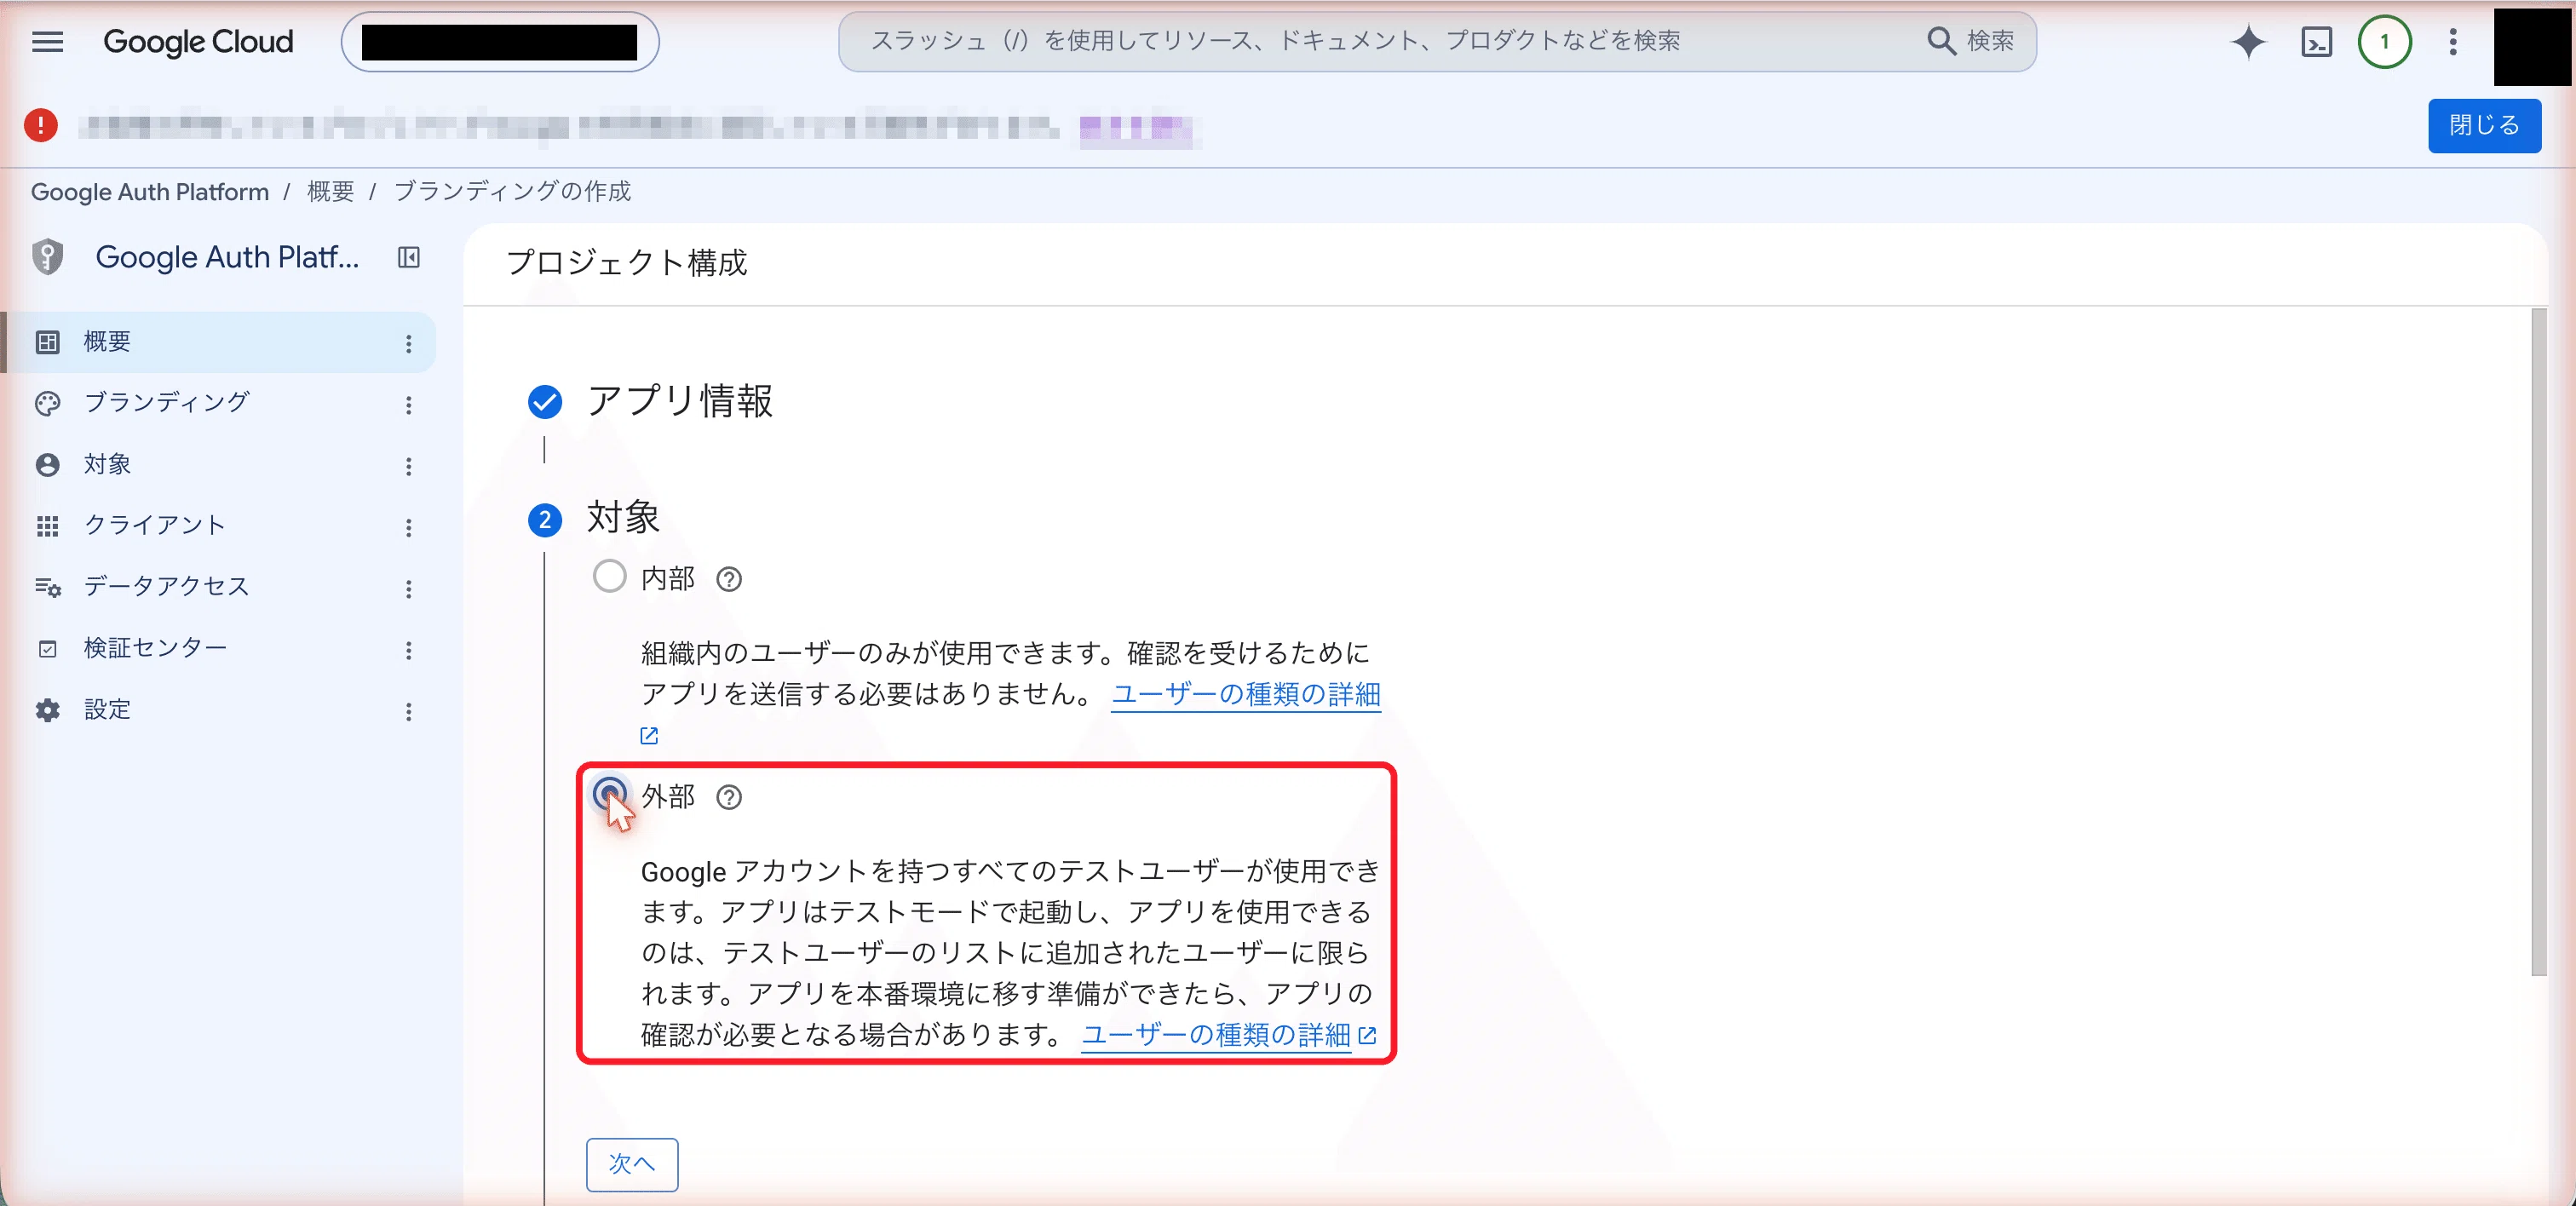The image size is (2576, 1206).
Task: Click the データアクセス list-settings icon
Action: pyautogui.click(x=47, y=587)
